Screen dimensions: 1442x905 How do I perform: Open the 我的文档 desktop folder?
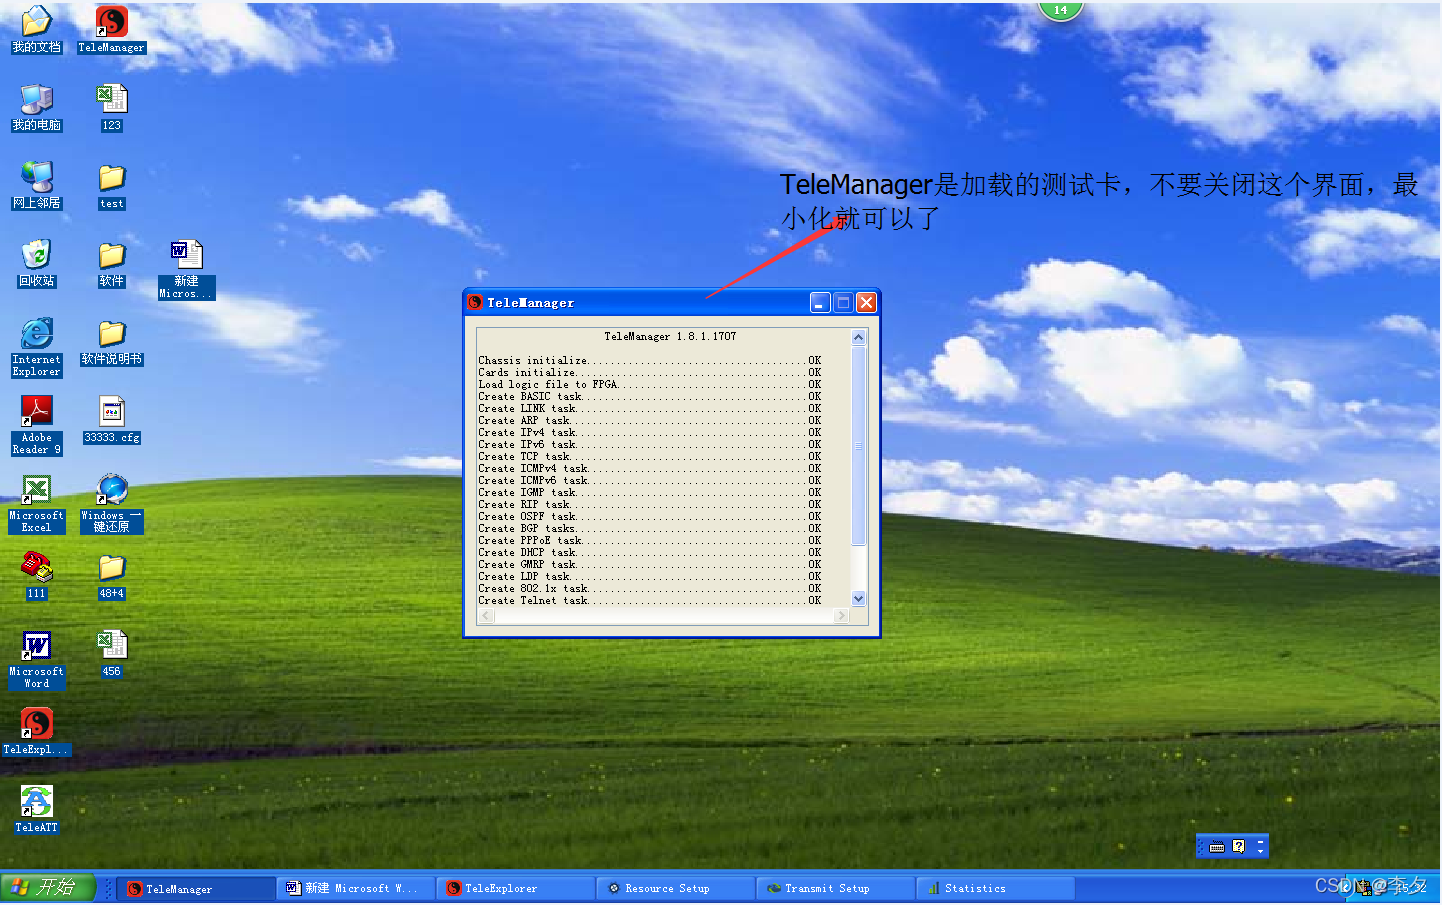pos(36,28)
